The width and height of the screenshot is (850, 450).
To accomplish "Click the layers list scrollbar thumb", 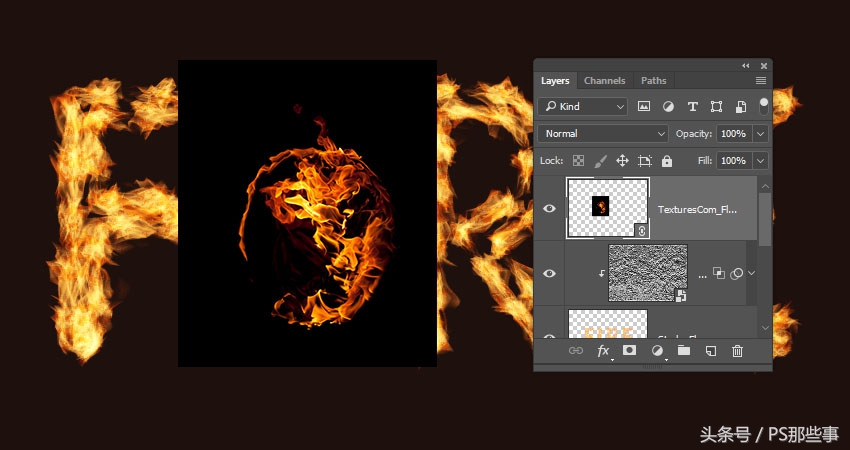I will pyautogui.click(x=765, y=220).
